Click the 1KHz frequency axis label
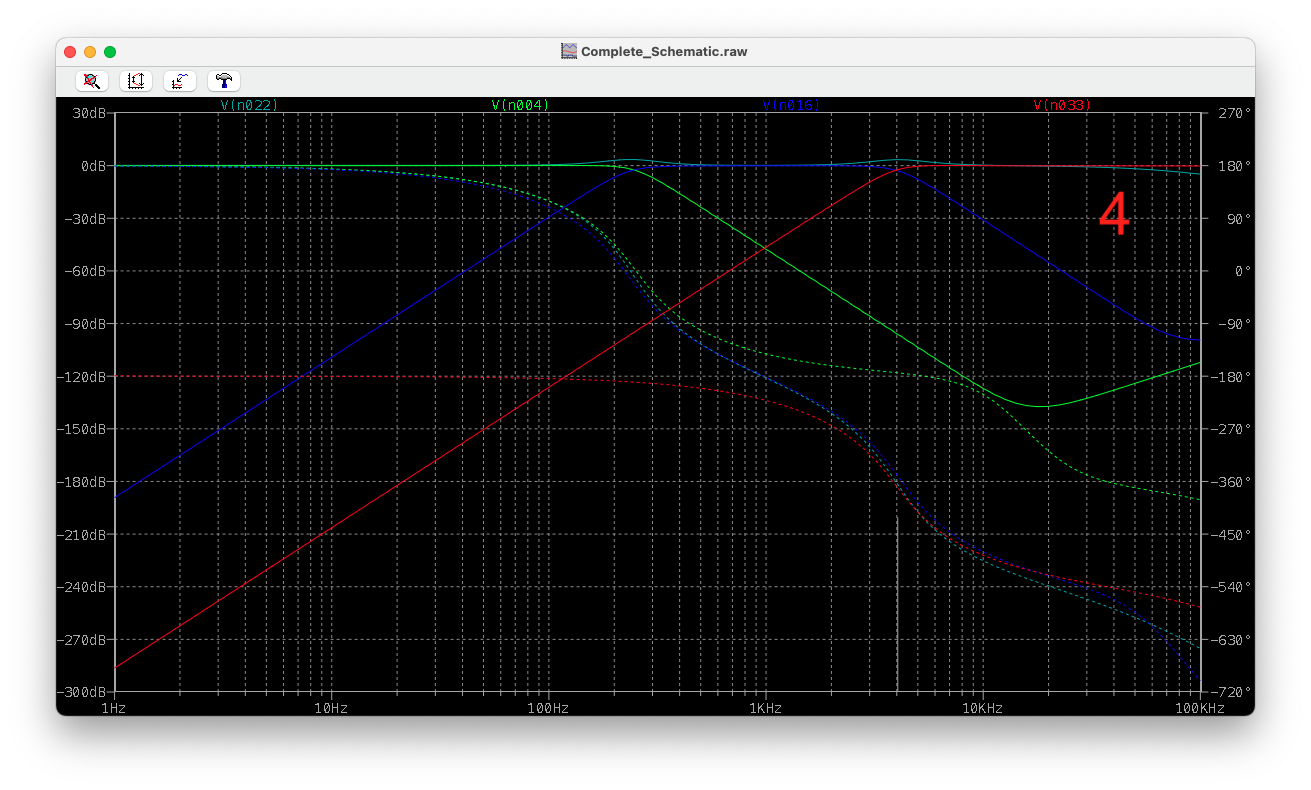 pos(765,708)
